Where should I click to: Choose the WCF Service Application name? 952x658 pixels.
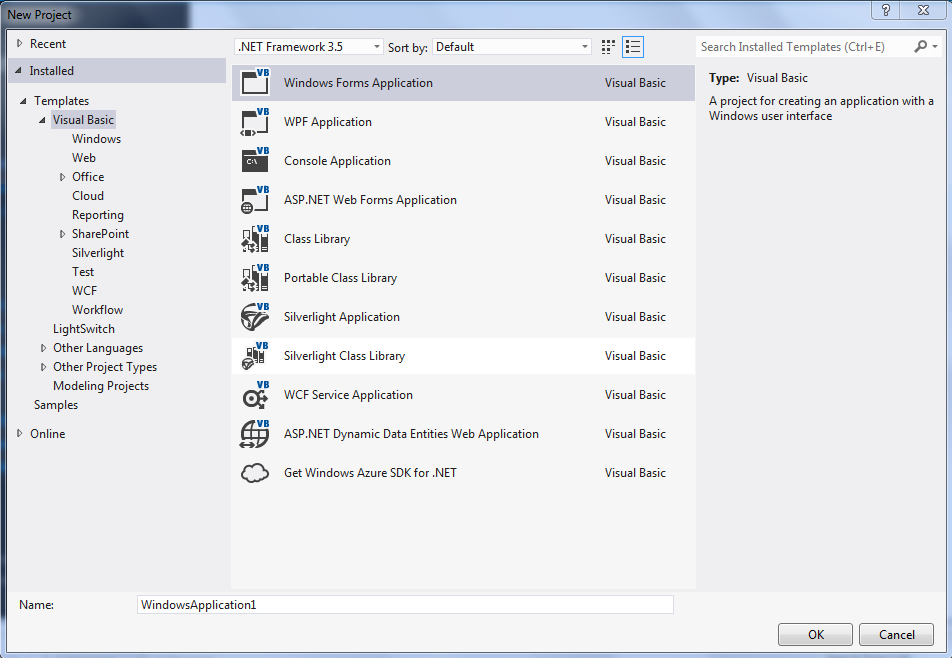click(x=348, y=395)
